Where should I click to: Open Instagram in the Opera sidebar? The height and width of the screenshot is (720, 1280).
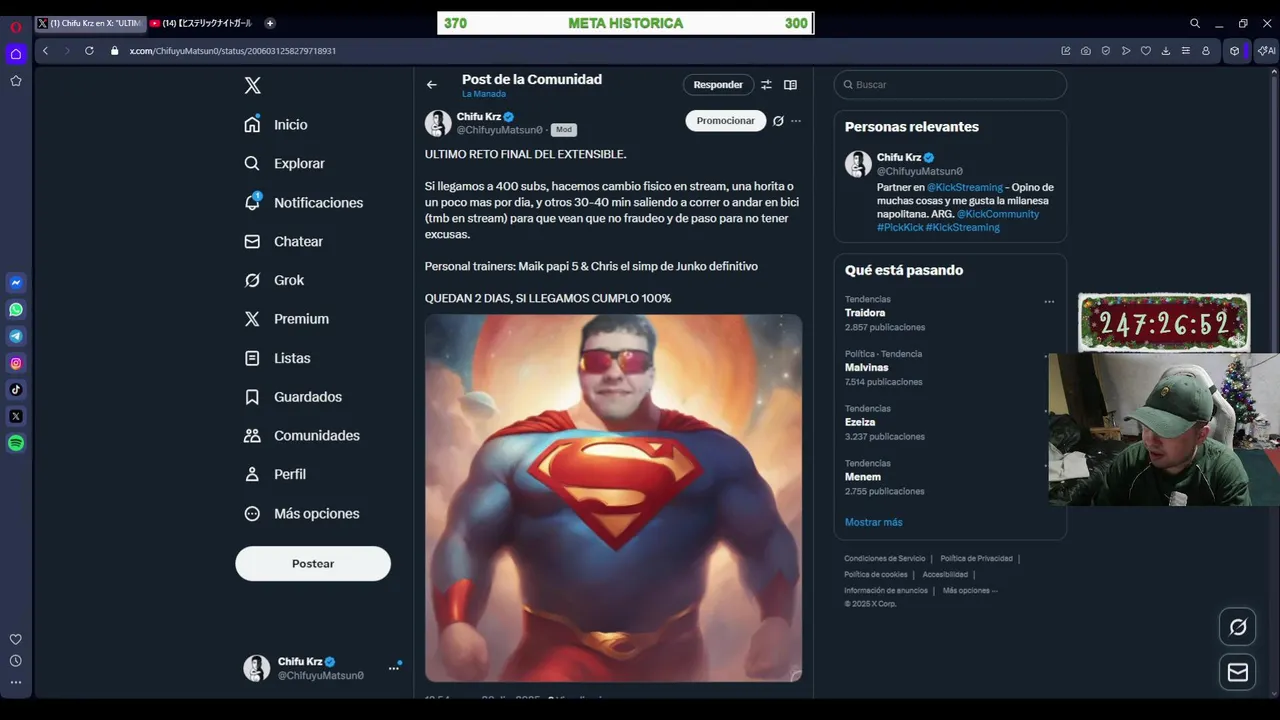point(16,363)
